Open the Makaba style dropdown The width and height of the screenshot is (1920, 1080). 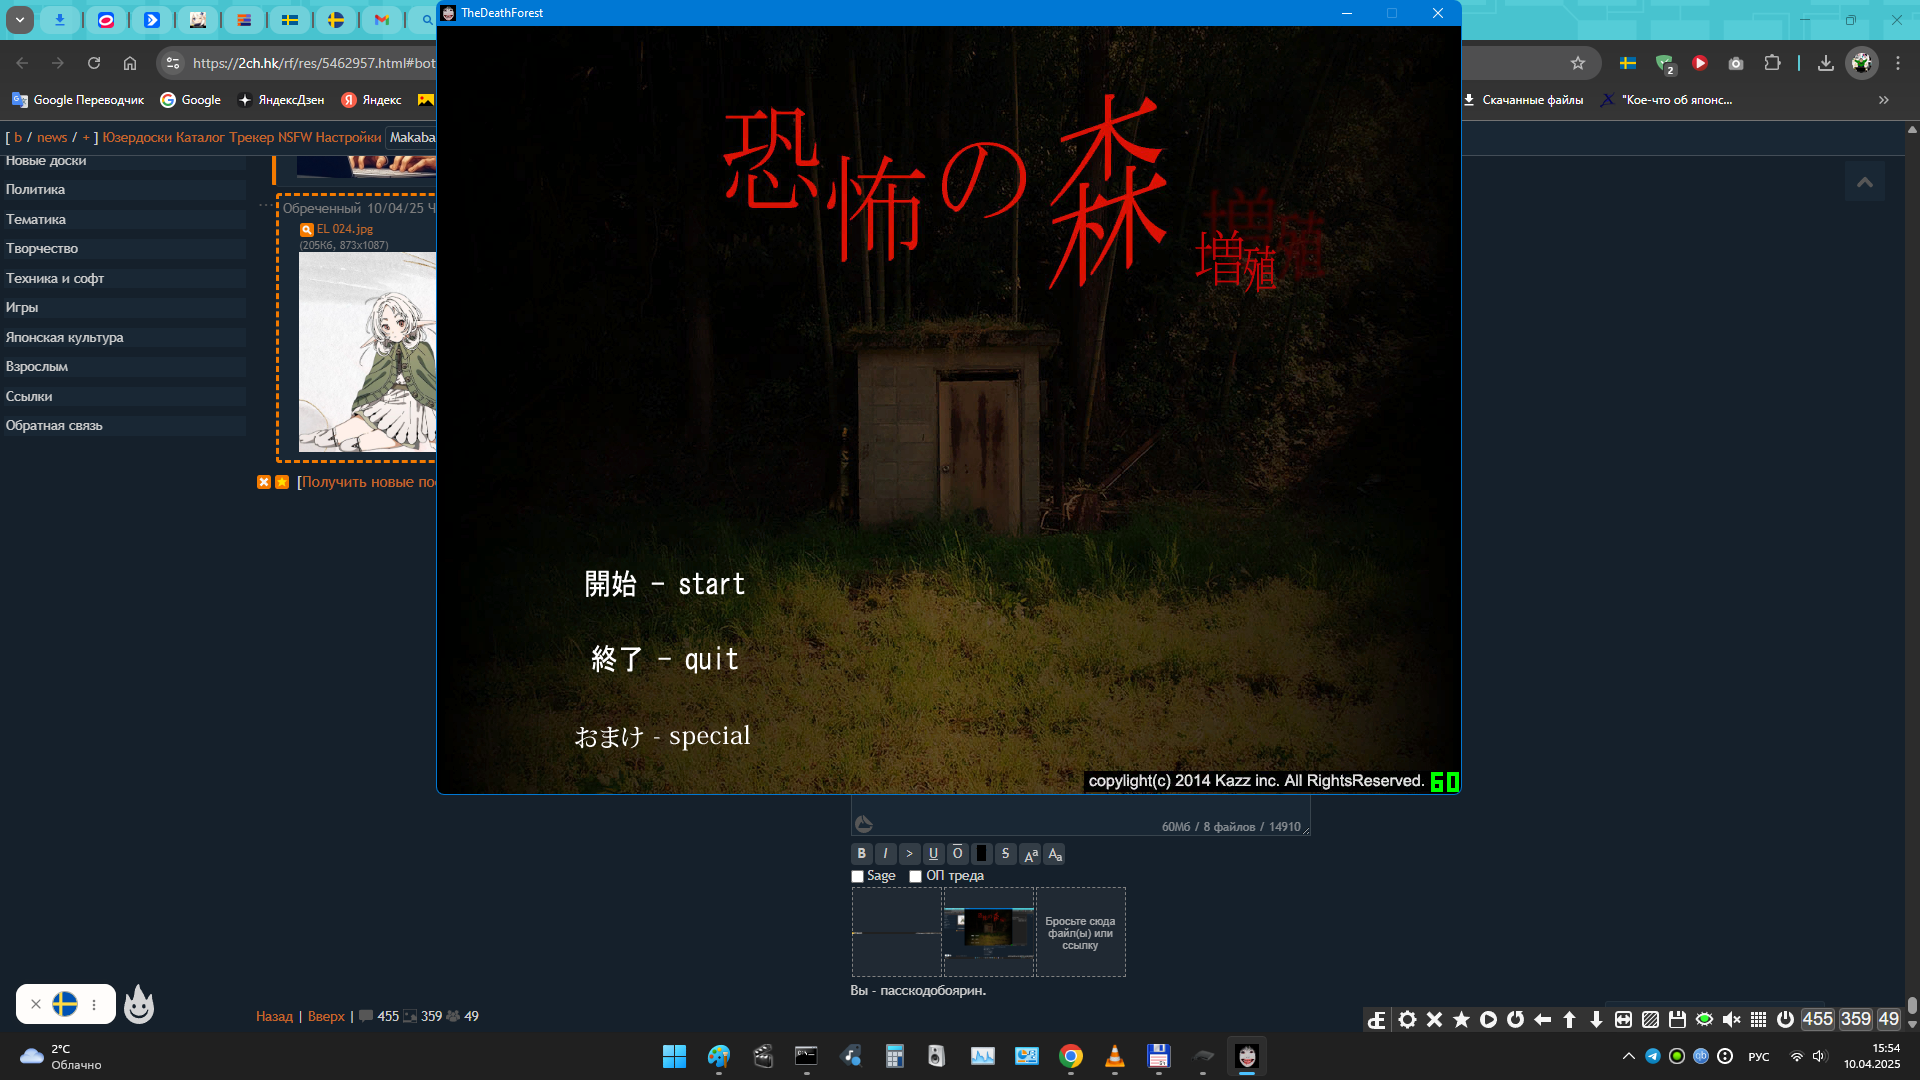pos(411,137)
